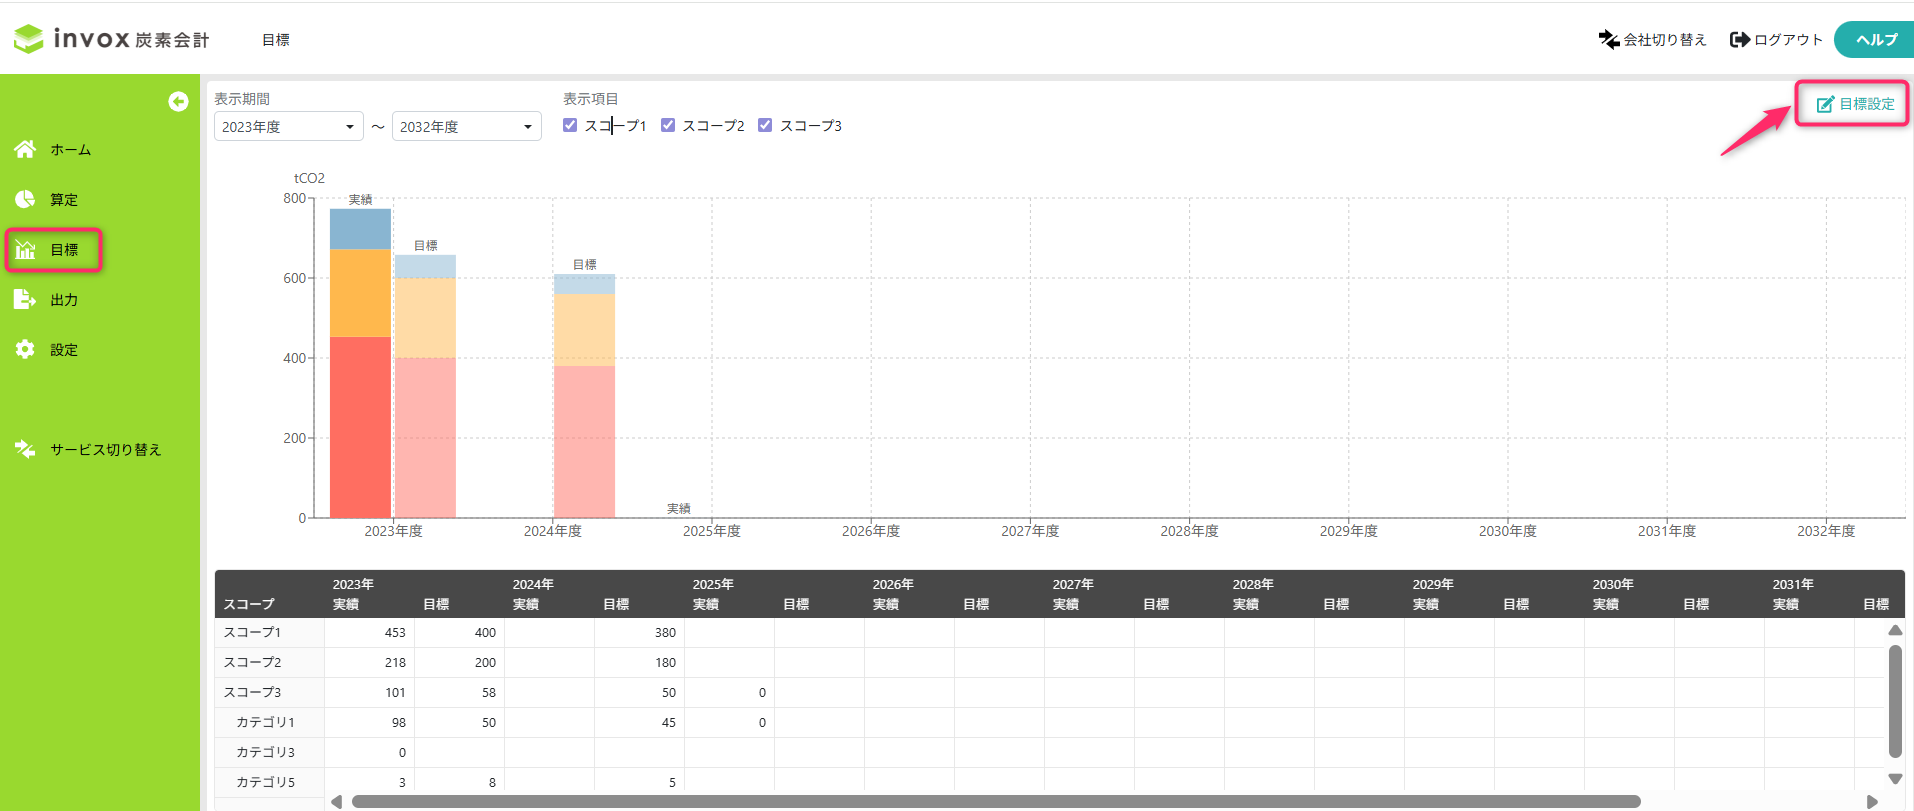The image size is (1914, 811).
Task: Open the 2032年度 end period dropdown
Action: click(467, 126)
